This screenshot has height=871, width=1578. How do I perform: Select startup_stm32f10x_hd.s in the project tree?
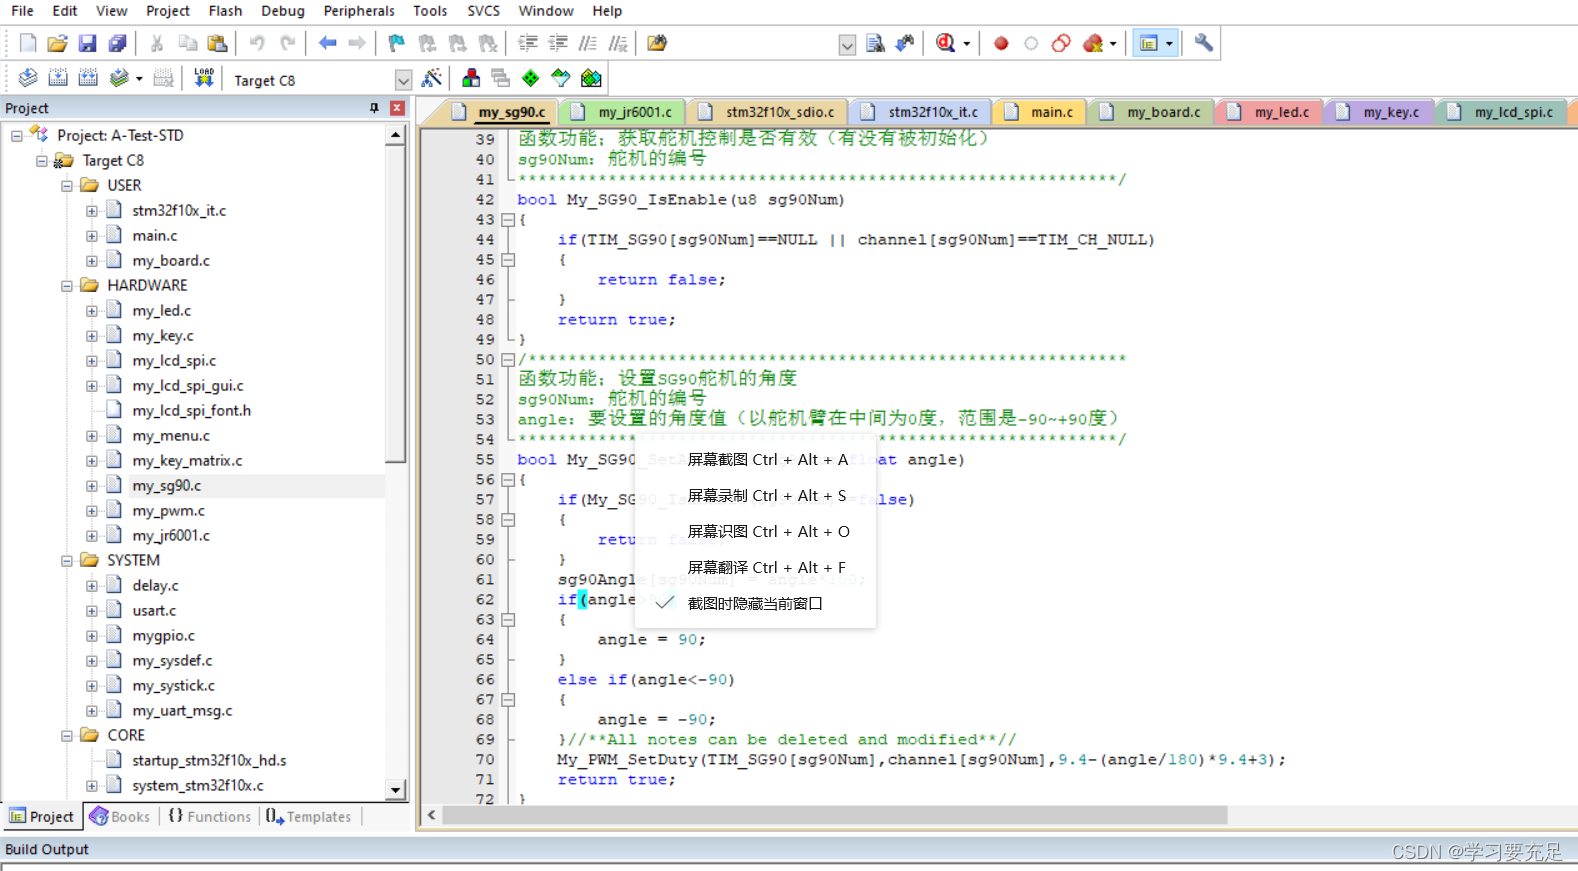click(209, 761)
